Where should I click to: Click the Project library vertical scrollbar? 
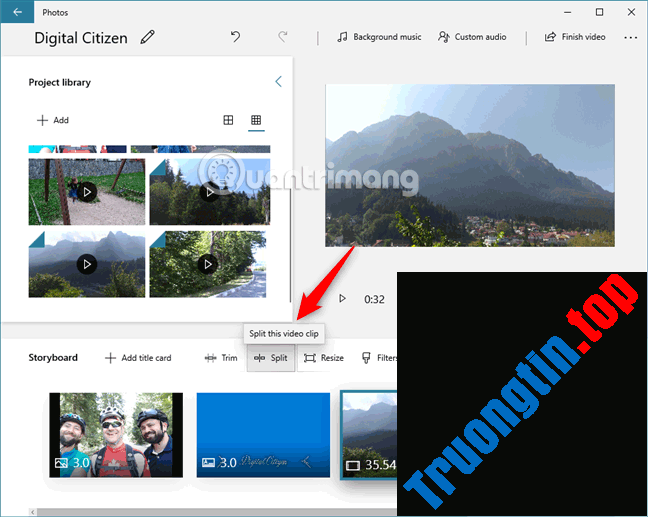291,245
